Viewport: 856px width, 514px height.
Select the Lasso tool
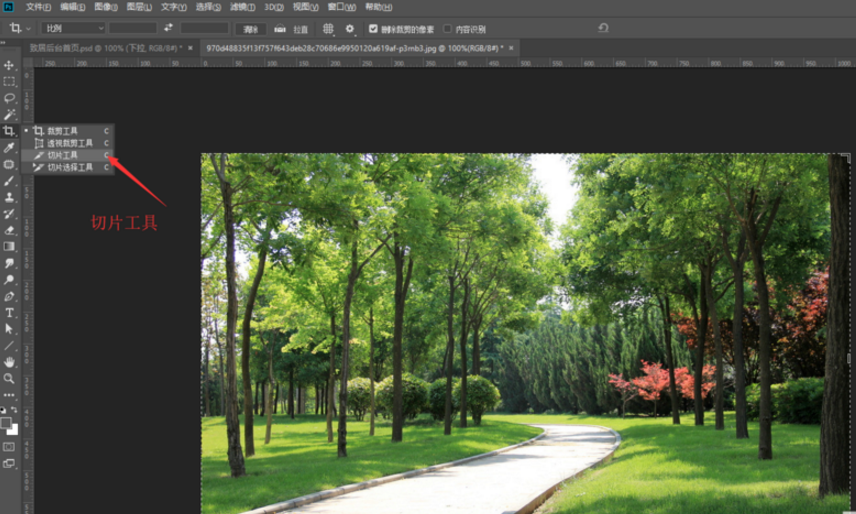pyautogui.click(x=9, y=98)
